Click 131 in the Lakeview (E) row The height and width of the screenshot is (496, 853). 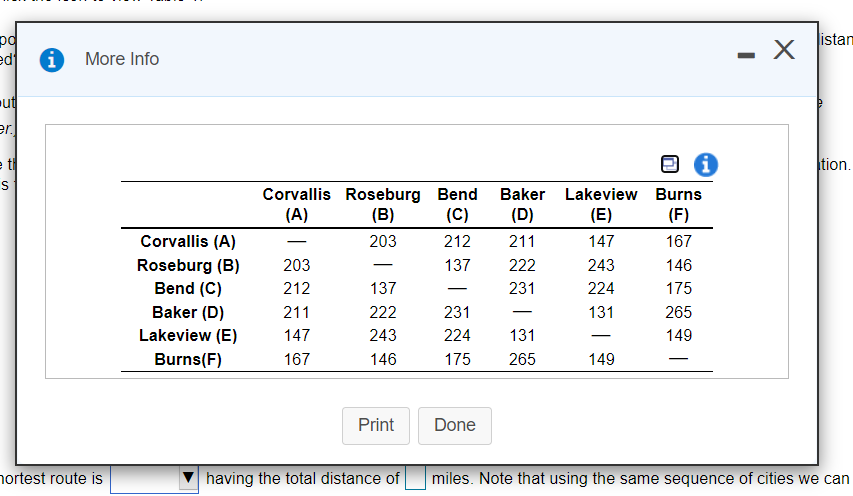[522, 336]
